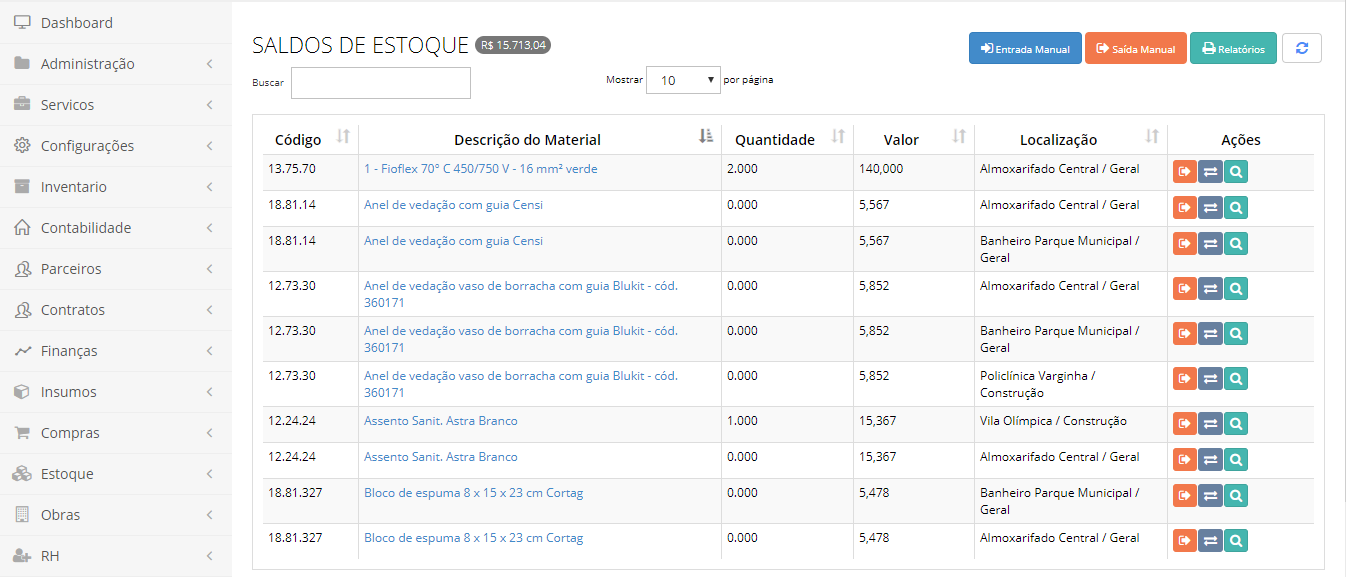Click the transfer icon in Policlínica Varginha row

point(1210,379)
